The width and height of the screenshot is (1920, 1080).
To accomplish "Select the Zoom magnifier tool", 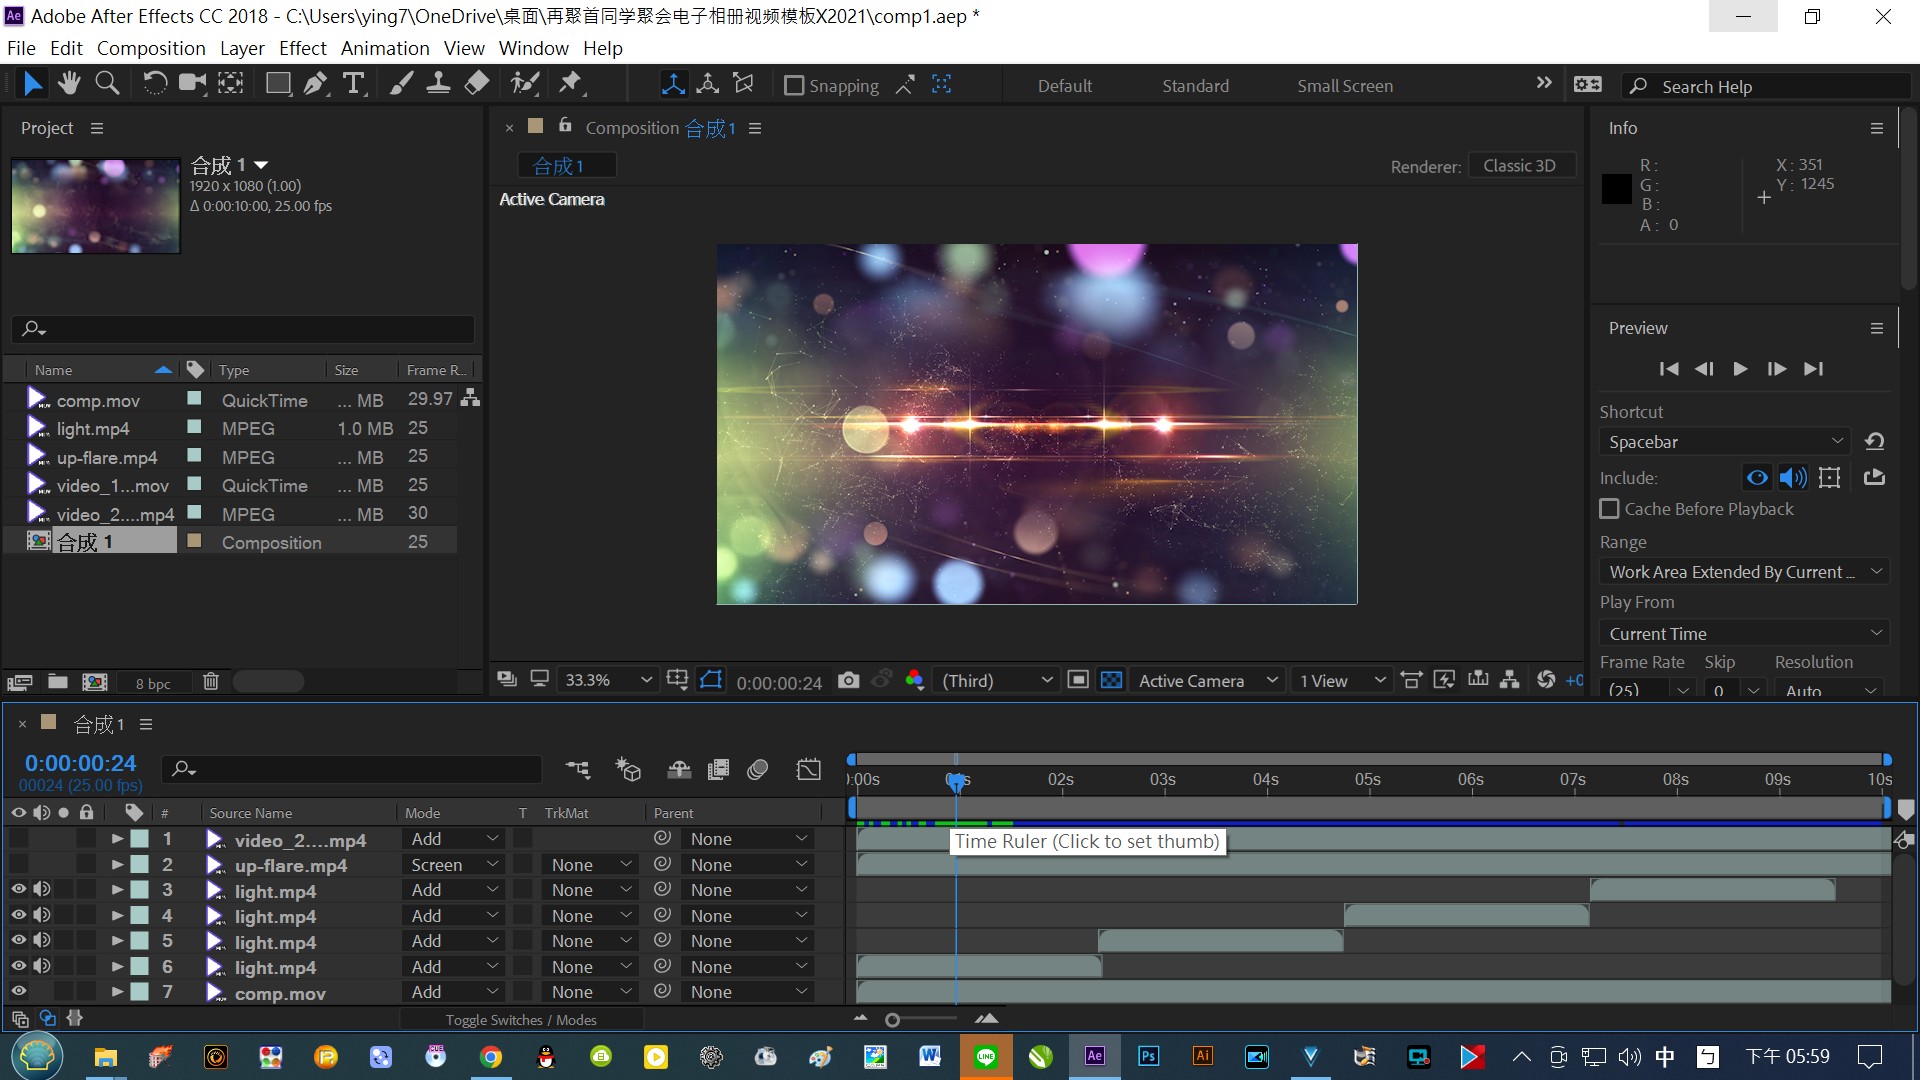I will click(x=107, y=84).
